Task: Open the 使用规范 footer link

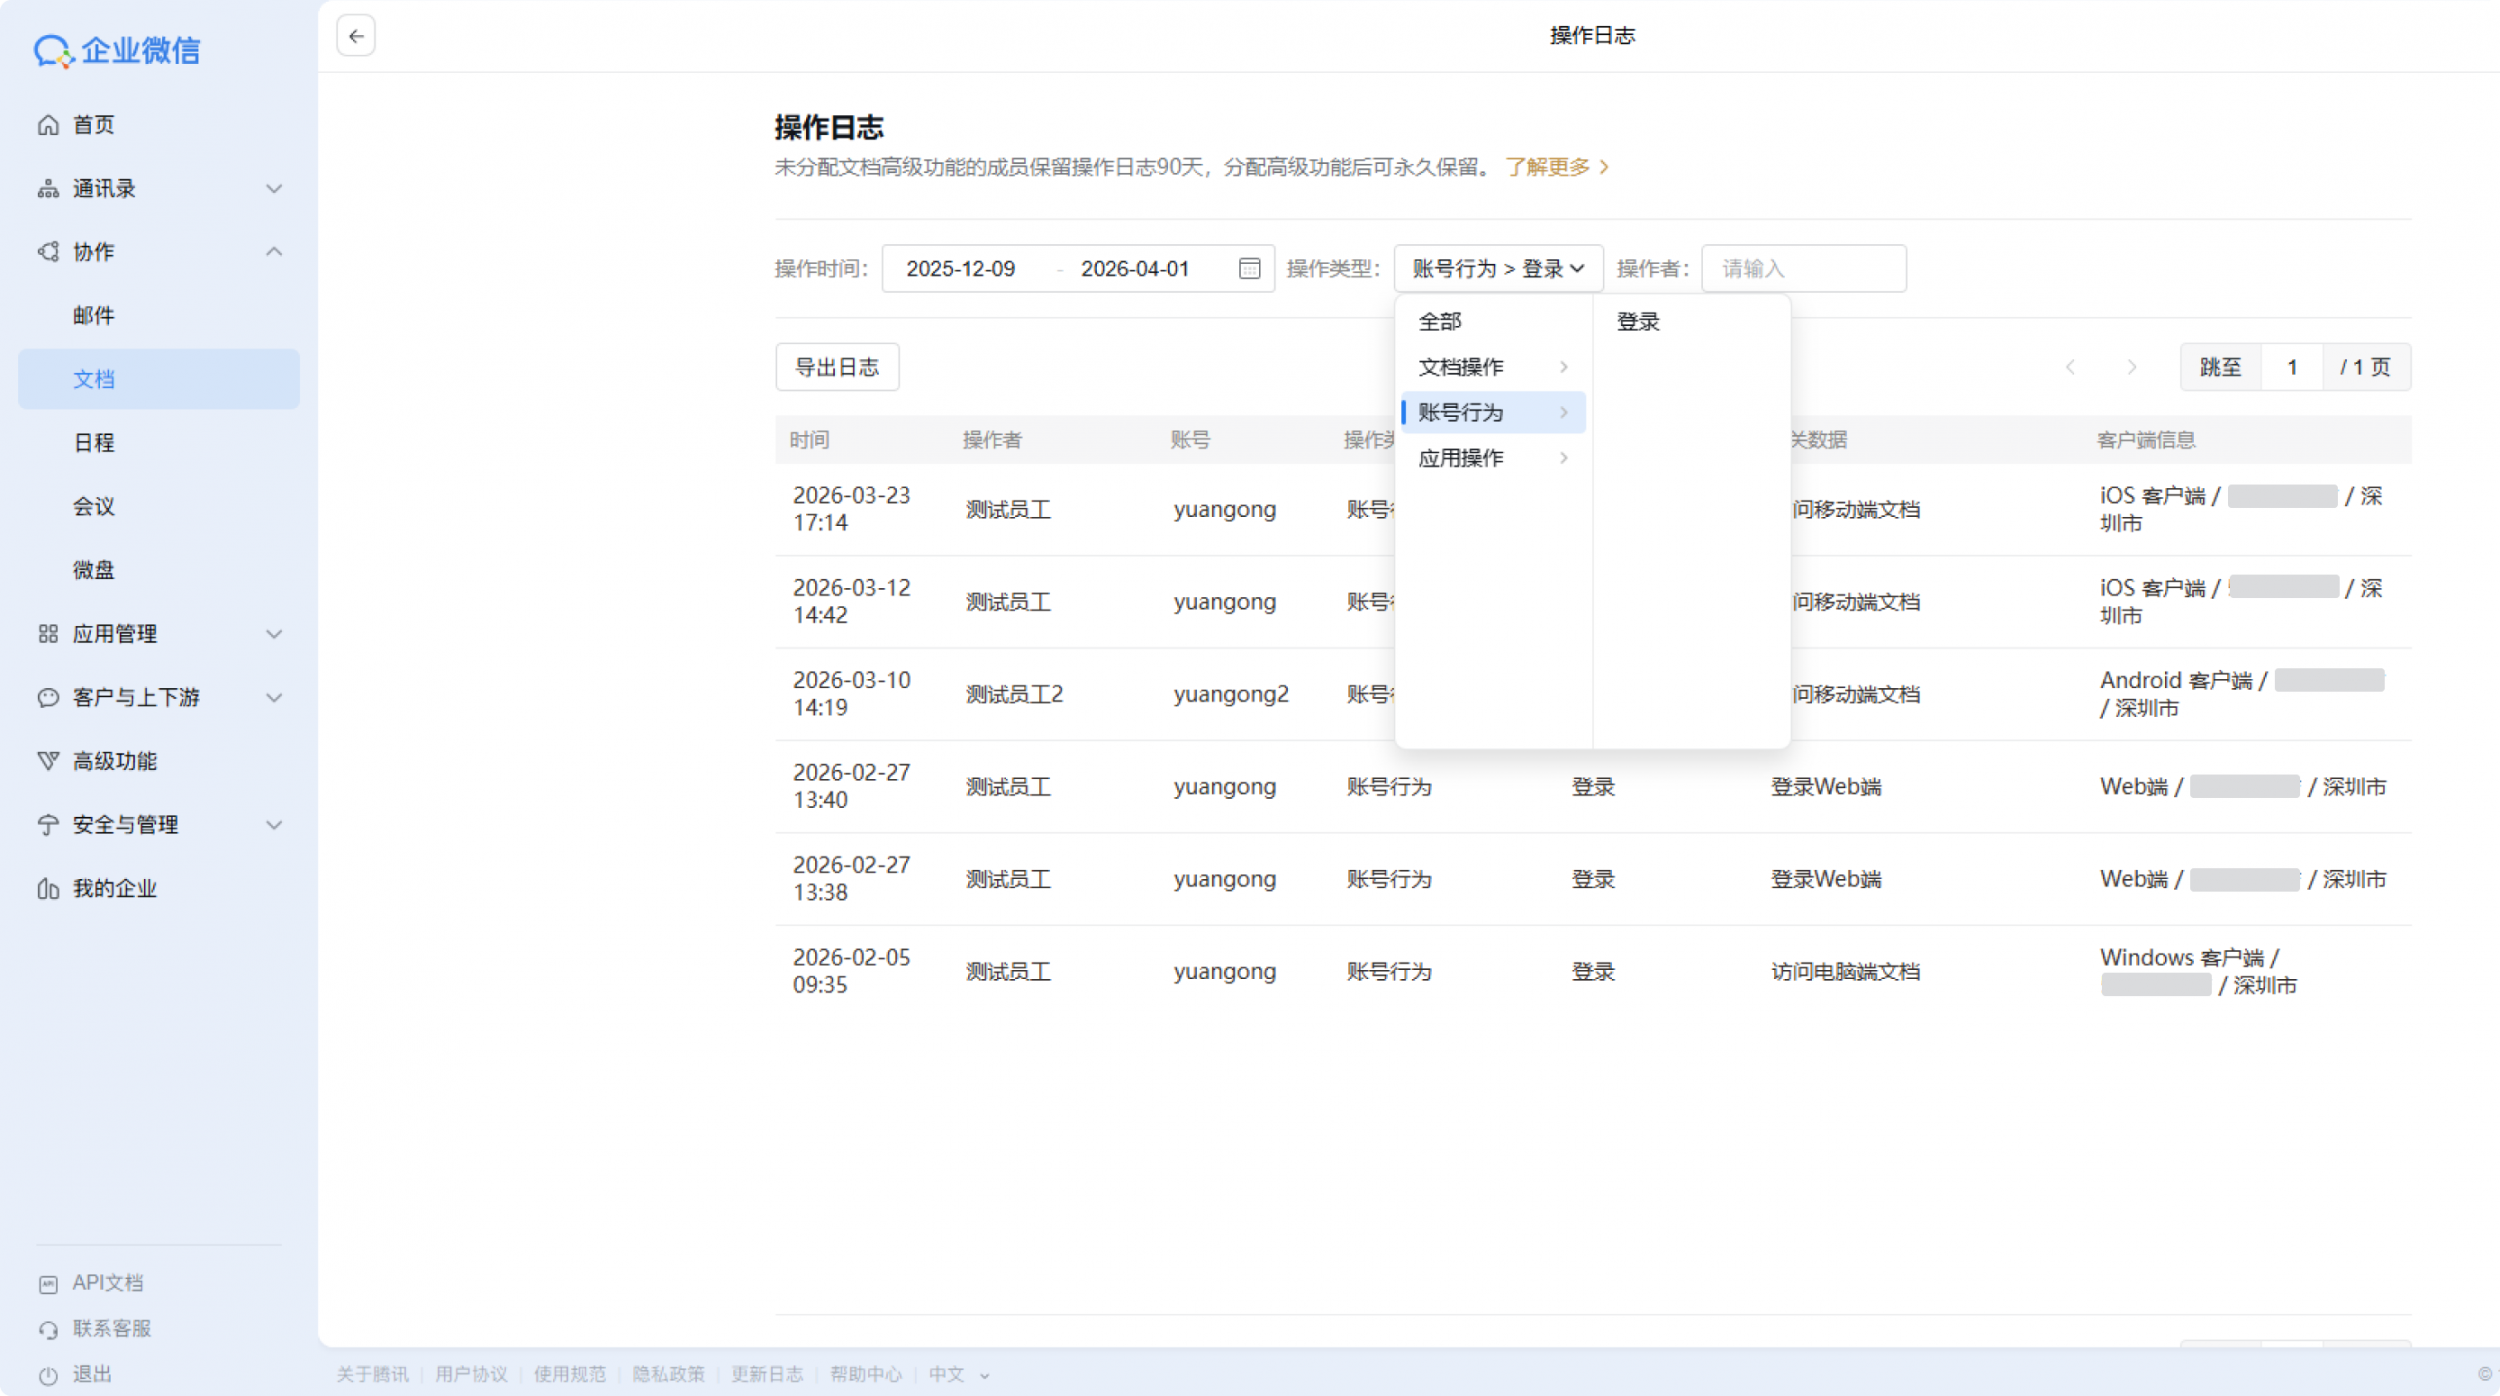Action: (x=569, y=1375)
